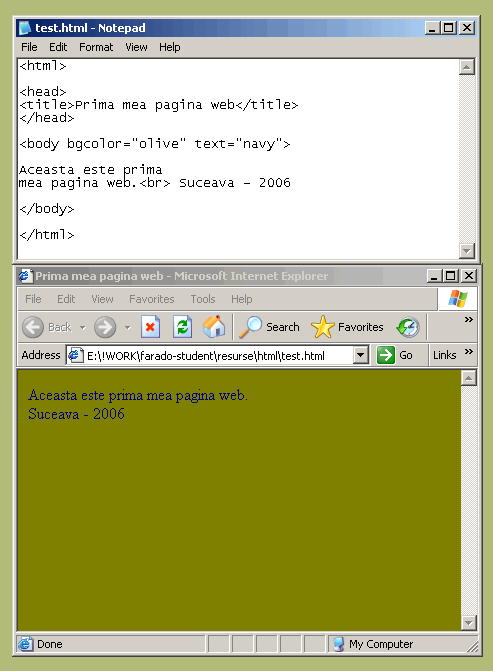Refresh the page with green arrows icon
The width and height of the screenshot is (493, 671).
pyautogui.click(x=182, y=327)
